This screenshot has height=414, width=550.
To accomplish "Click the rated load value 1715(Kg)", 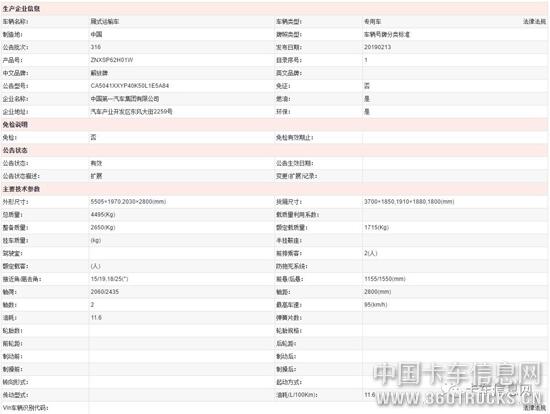I will tap(376, 227).
